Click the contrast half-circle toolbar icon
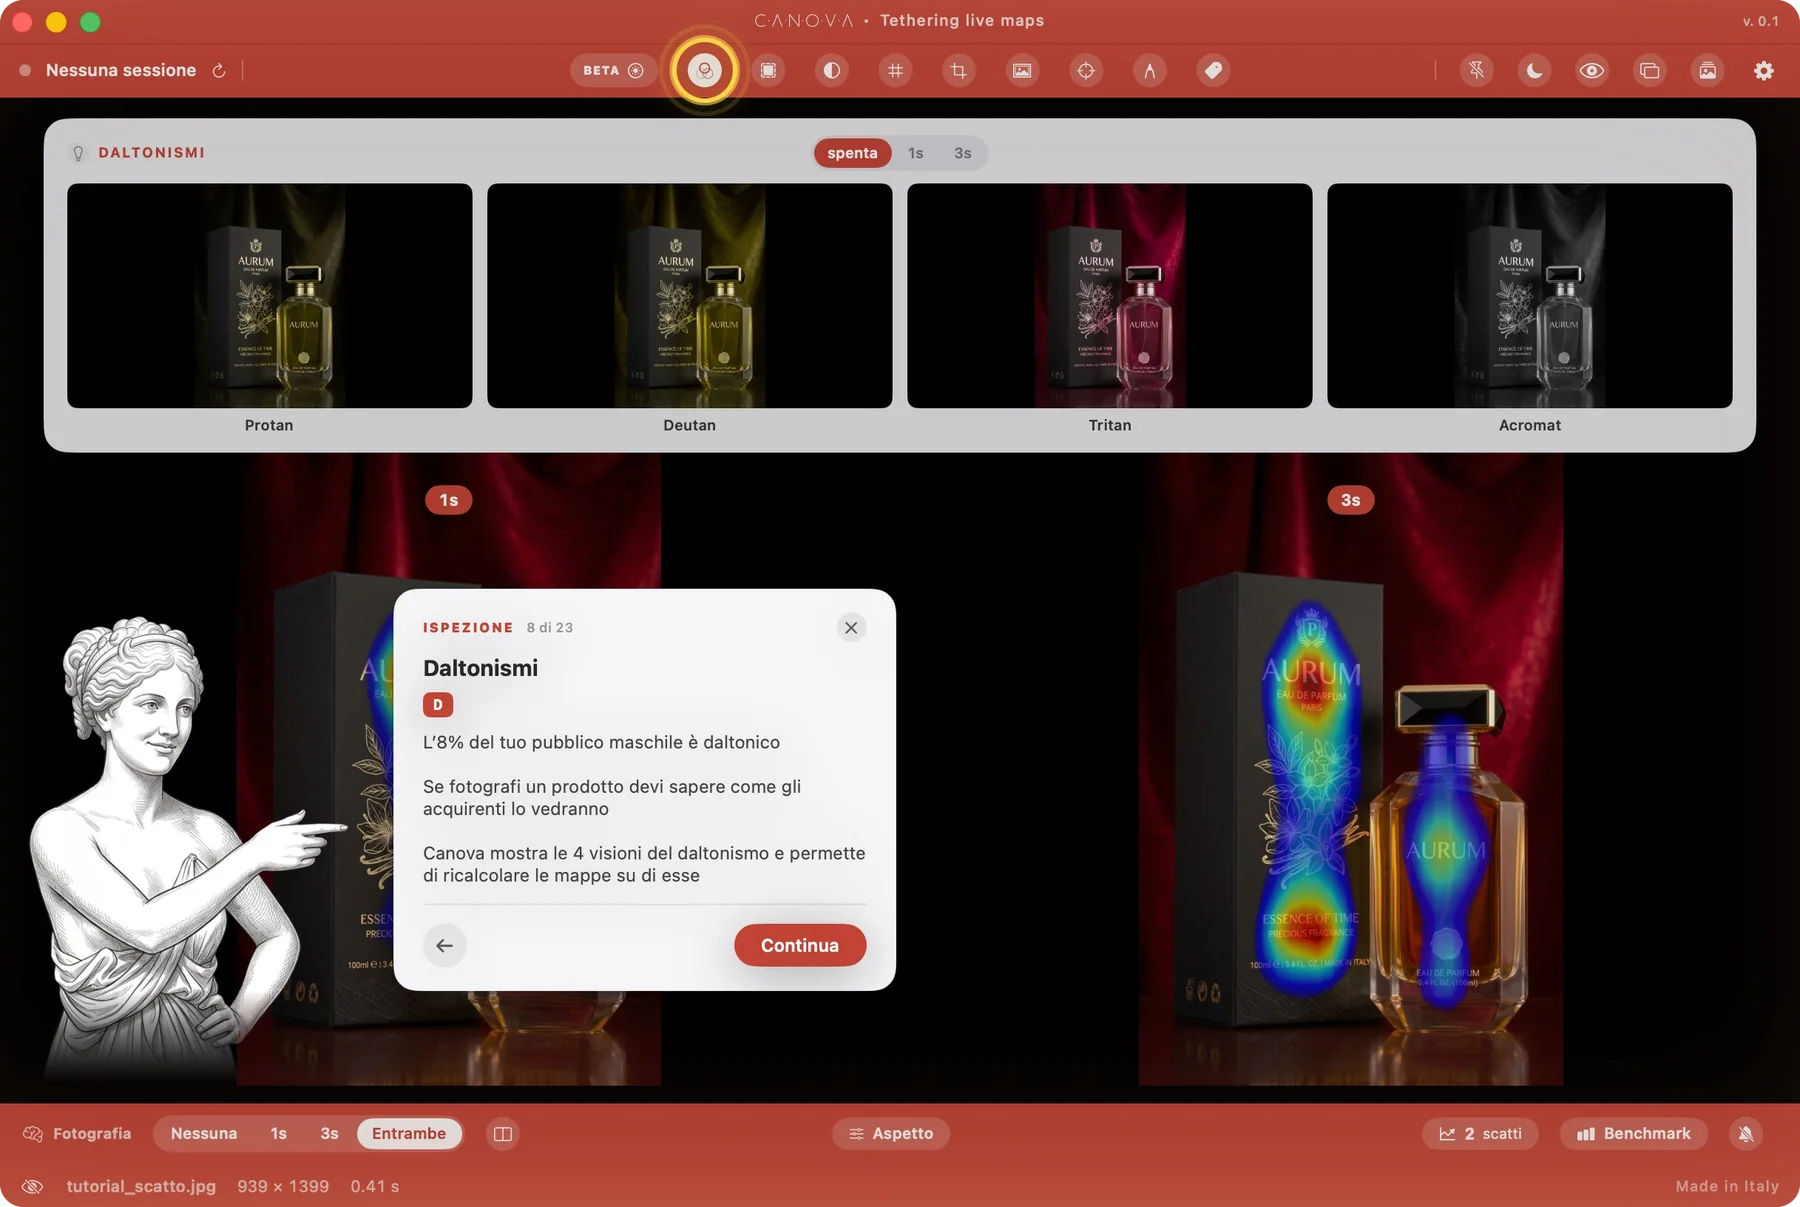 [831, 70]
